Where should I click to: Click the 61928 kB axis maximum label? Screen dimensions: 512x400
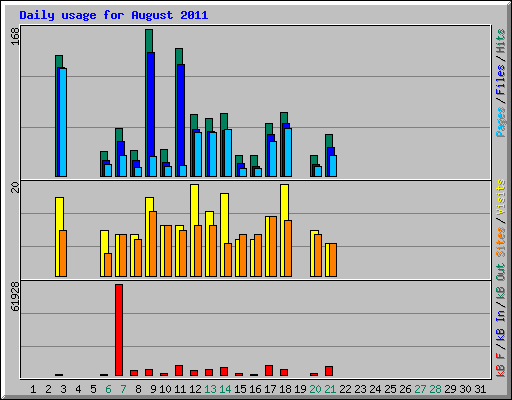point(15,297)
